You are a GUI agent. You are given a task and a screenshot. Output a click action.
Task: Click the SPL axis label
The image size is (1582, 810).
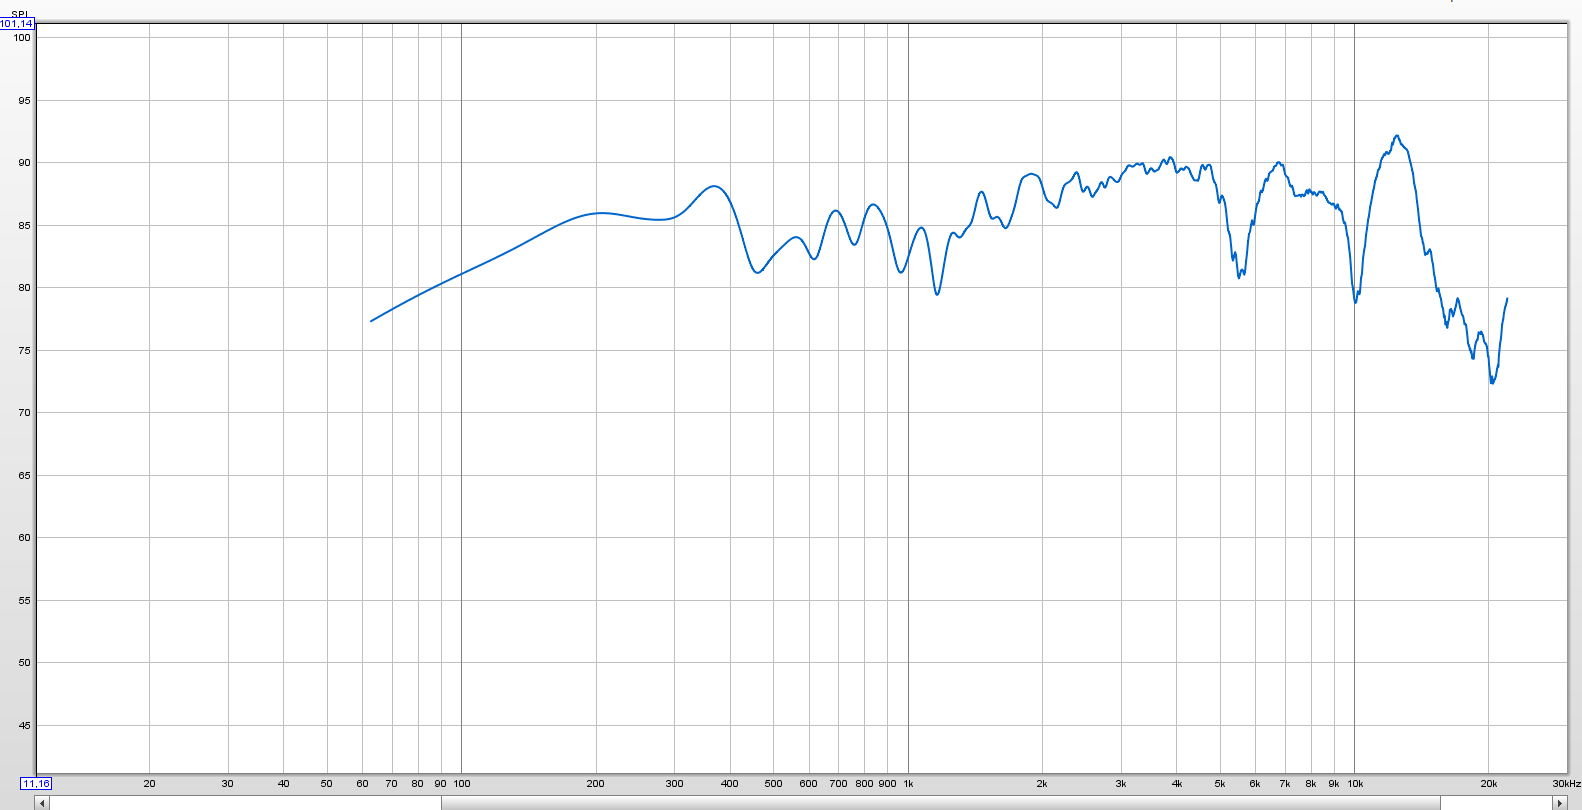tap(21, 14)
